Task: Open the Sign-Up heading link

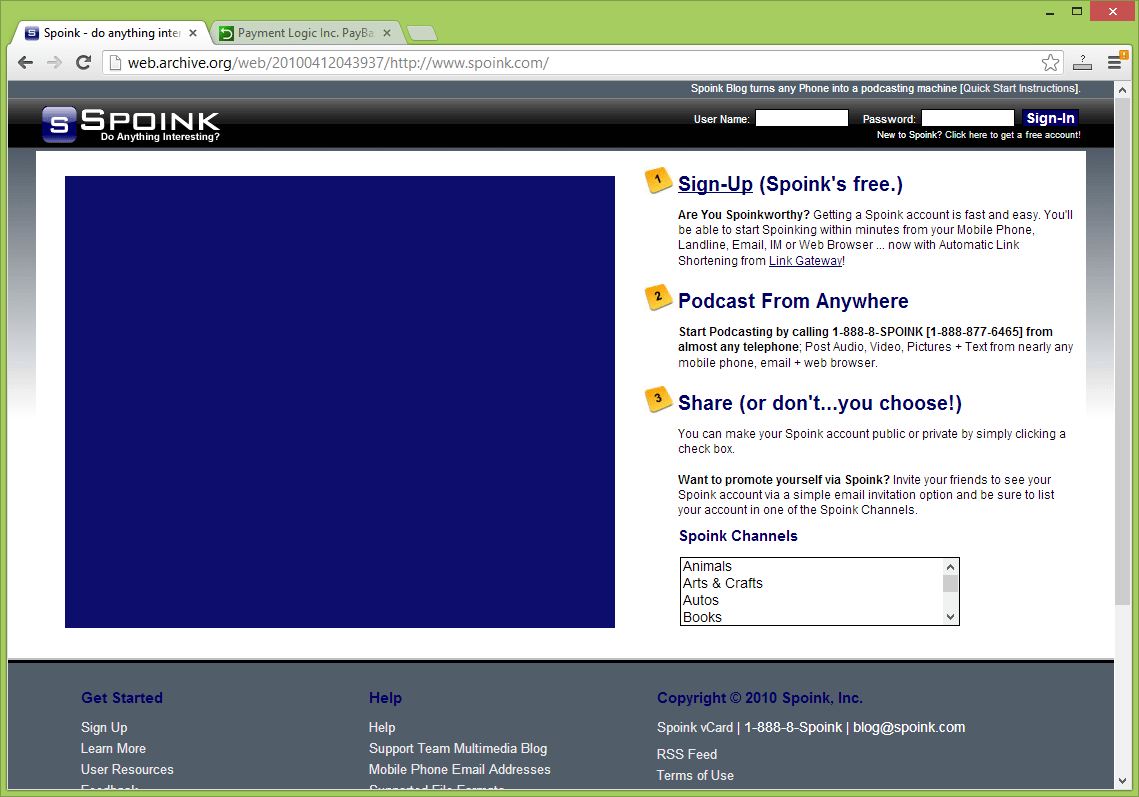Action: 716,185
